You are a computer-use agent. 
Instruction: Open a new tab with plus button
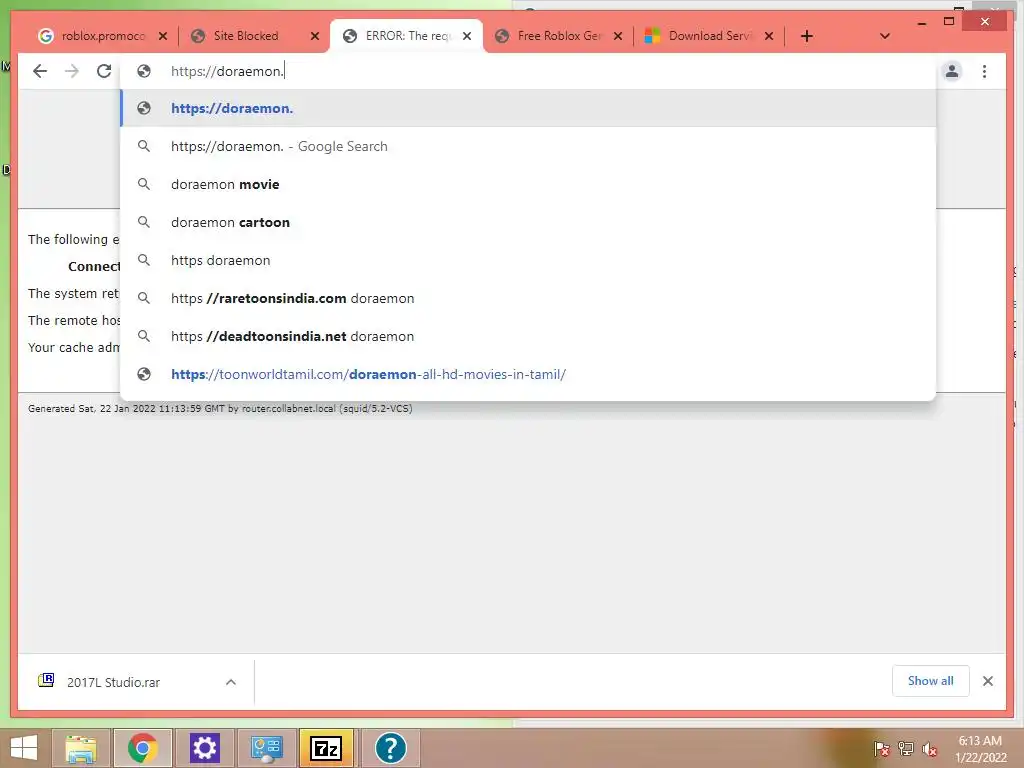point(807,36)
